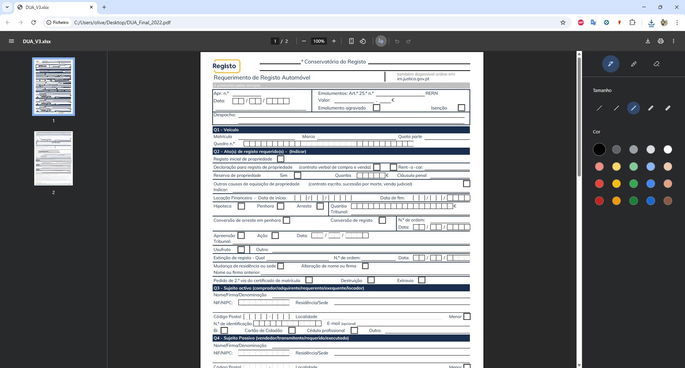This screenshot has width=685, height=368.
Task: Zoom out with the minus icon
Action: pyautogui.click(x=304, y=41)
